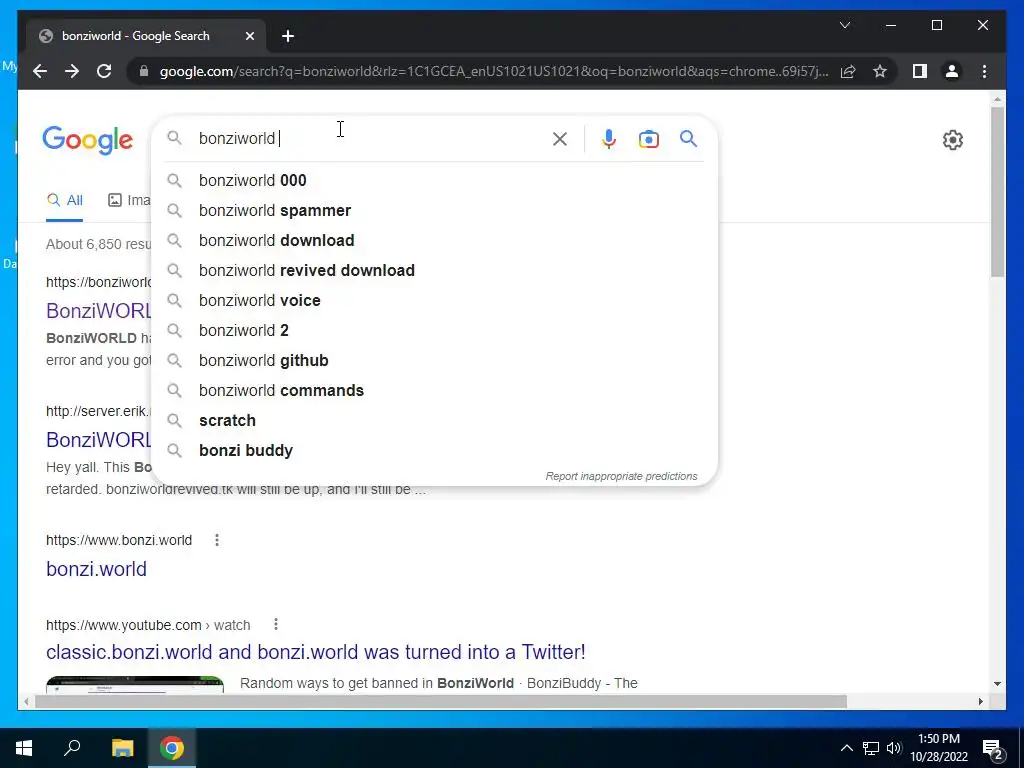This screenshot has height=768, width=1024.
Task: Open options for youtube.com result
Action: 276,625
